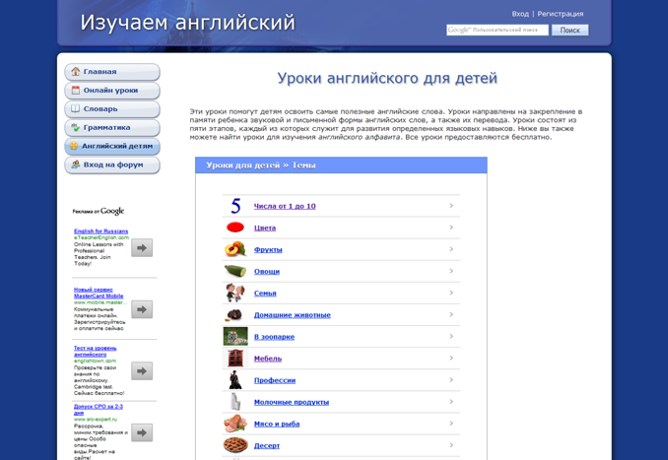Click the Регистрация link

(560, 14)
